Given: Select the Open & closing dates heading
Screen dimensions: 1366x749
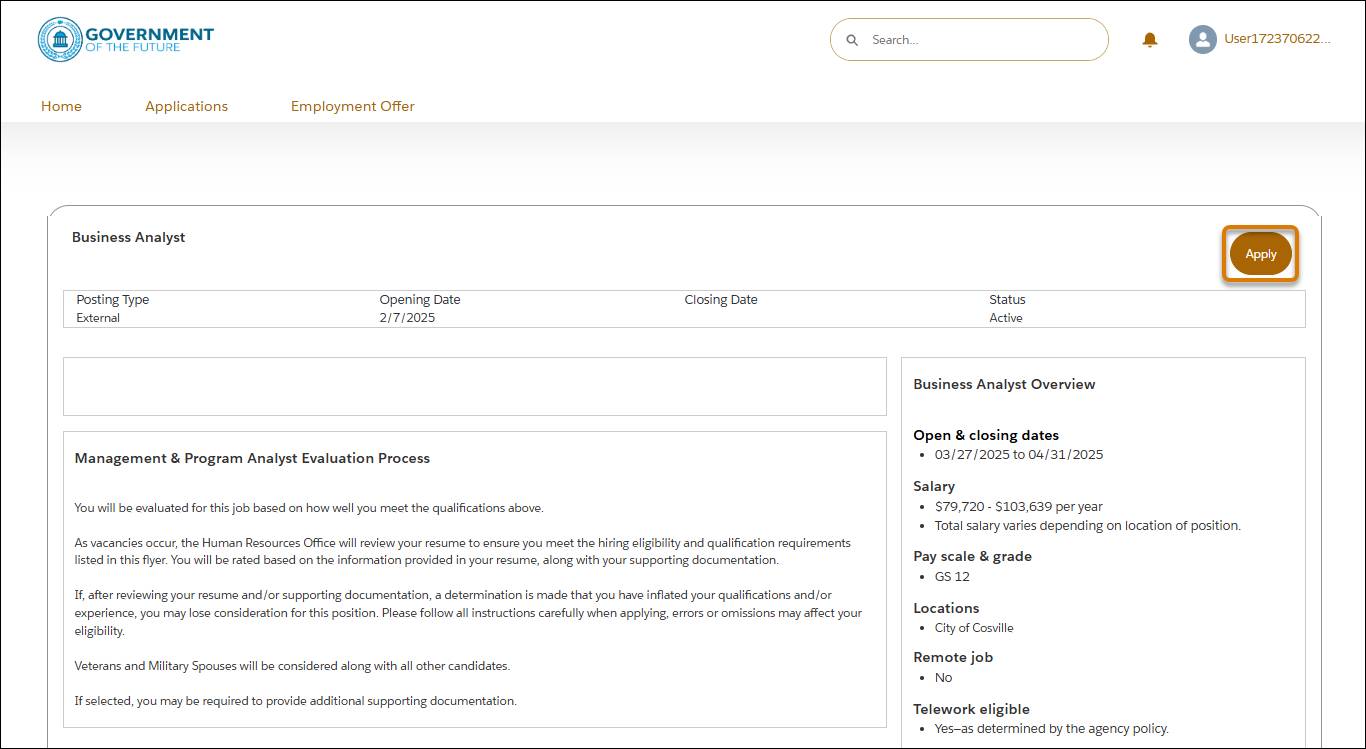Looking at the screenshot, I should coord(986,435).
